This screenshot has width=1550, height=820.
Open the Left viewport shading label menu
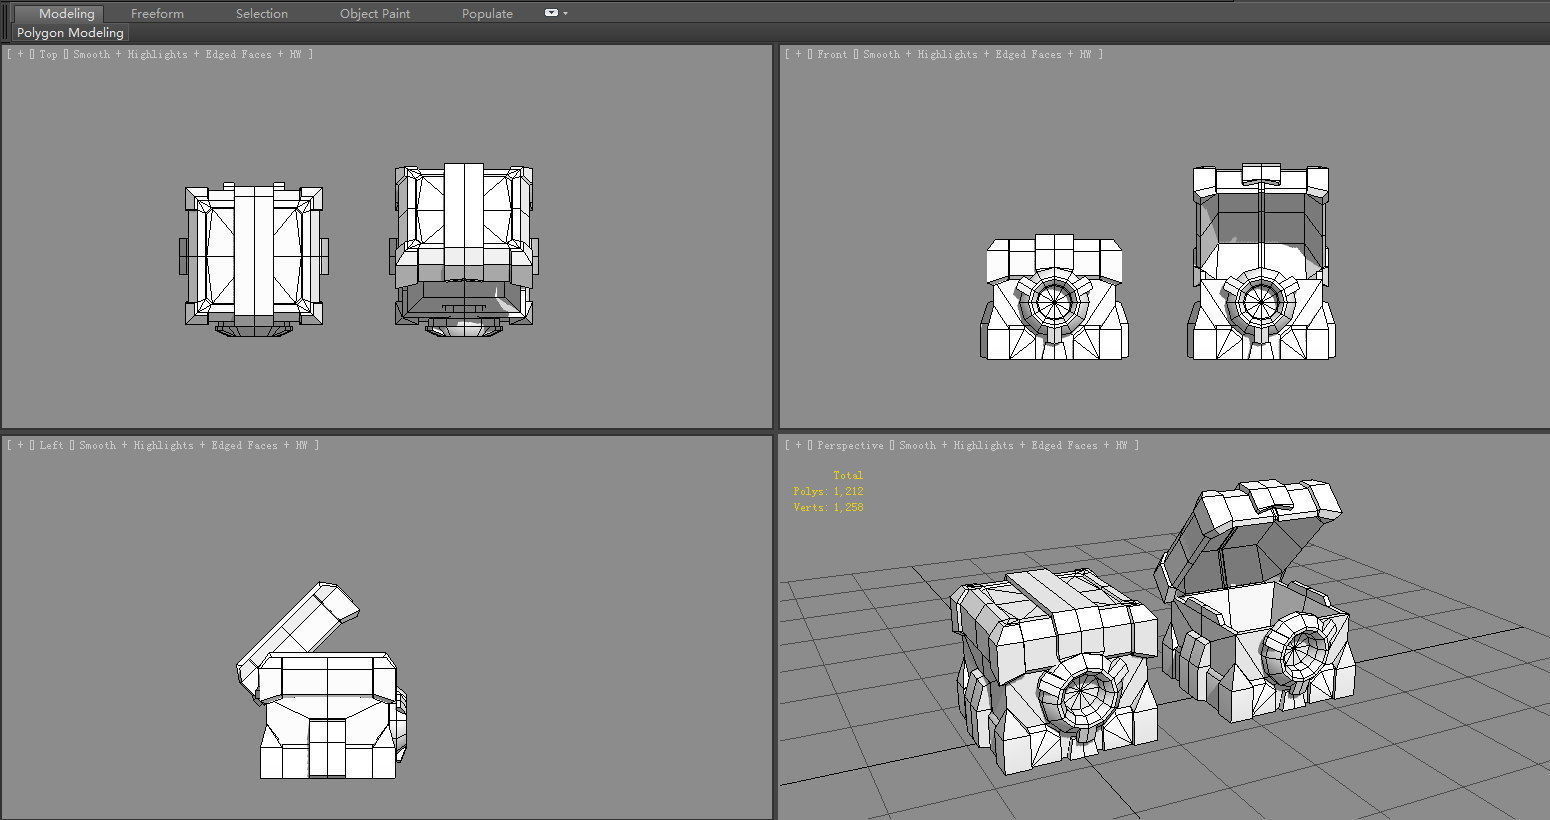coord(193,445)
